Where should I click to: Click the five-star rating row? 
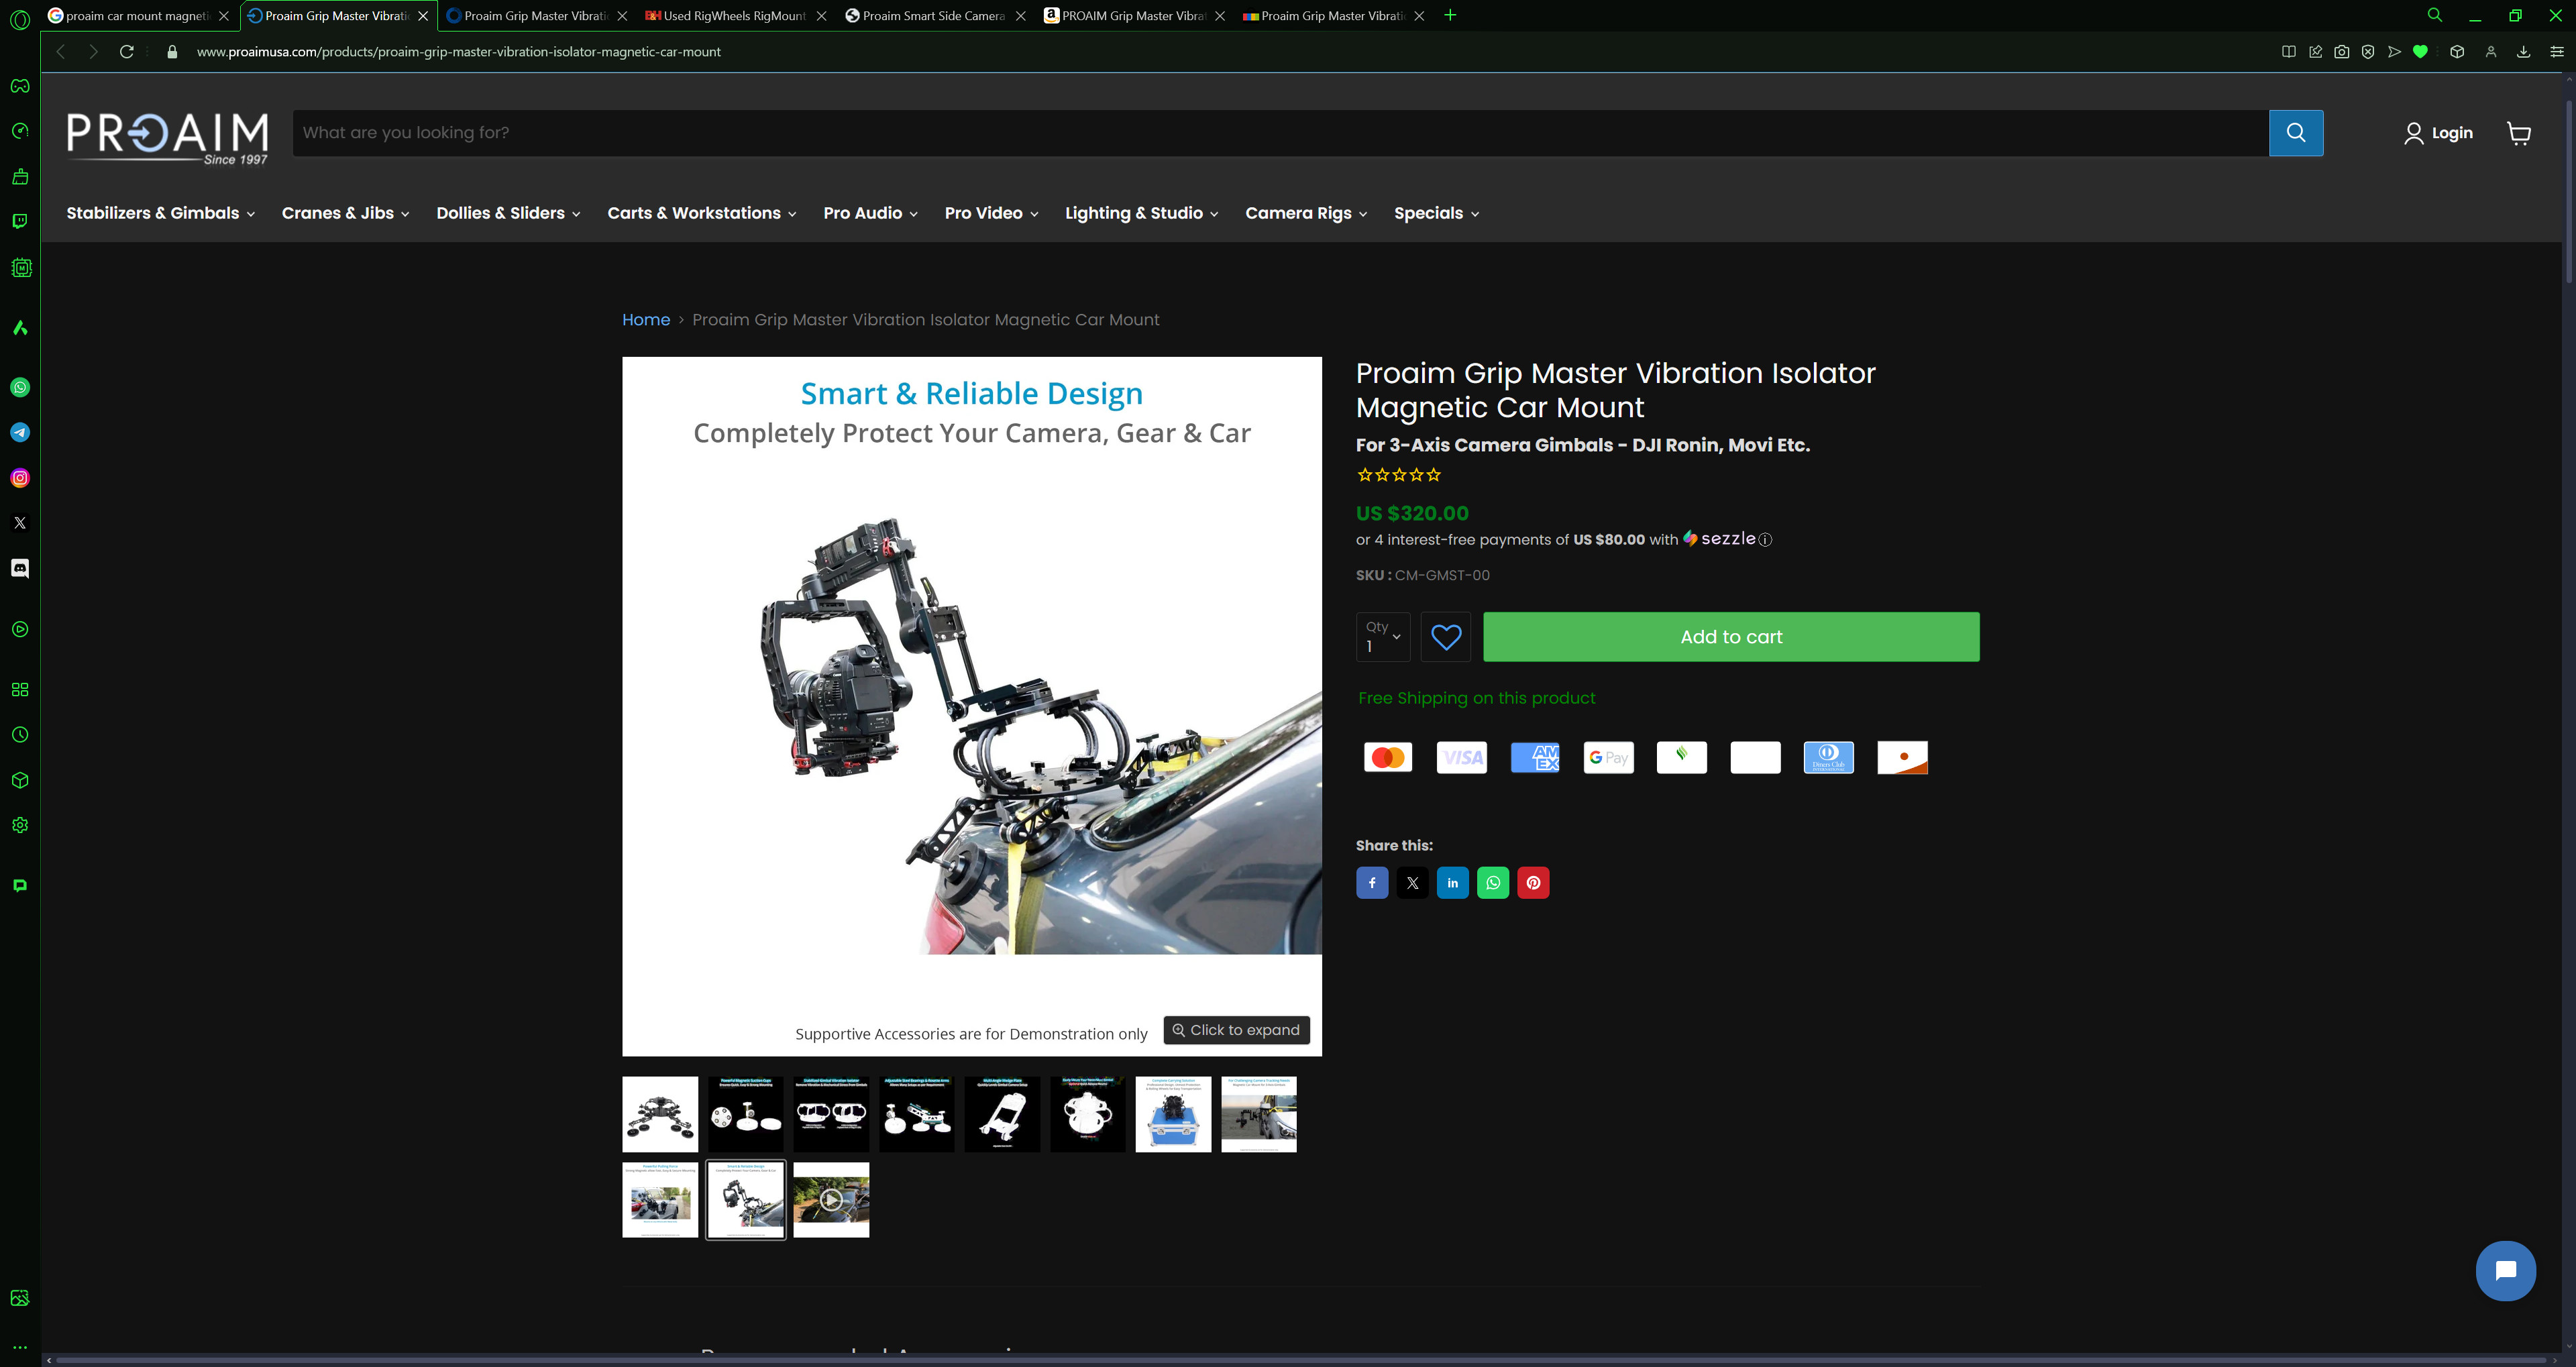point(1398,476)
